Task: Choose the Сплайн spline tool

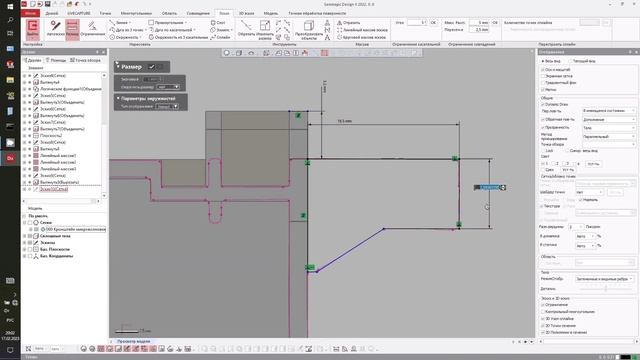Action: click(x=220, y=37)
